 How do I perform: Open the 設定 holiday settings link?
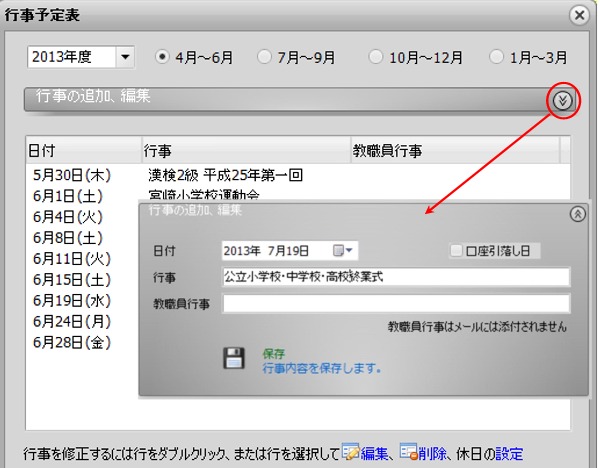[509, 453]
